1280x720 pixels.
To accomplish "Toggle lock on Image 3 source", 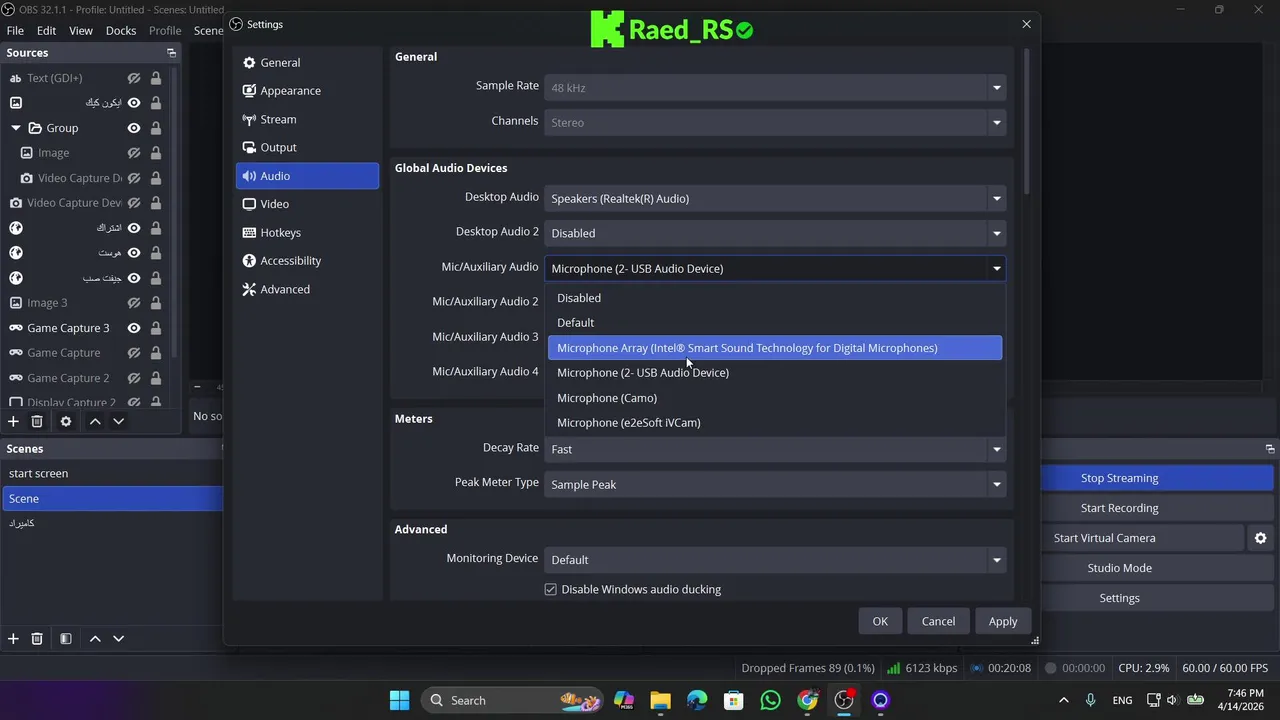I will (x=156, y=303).
